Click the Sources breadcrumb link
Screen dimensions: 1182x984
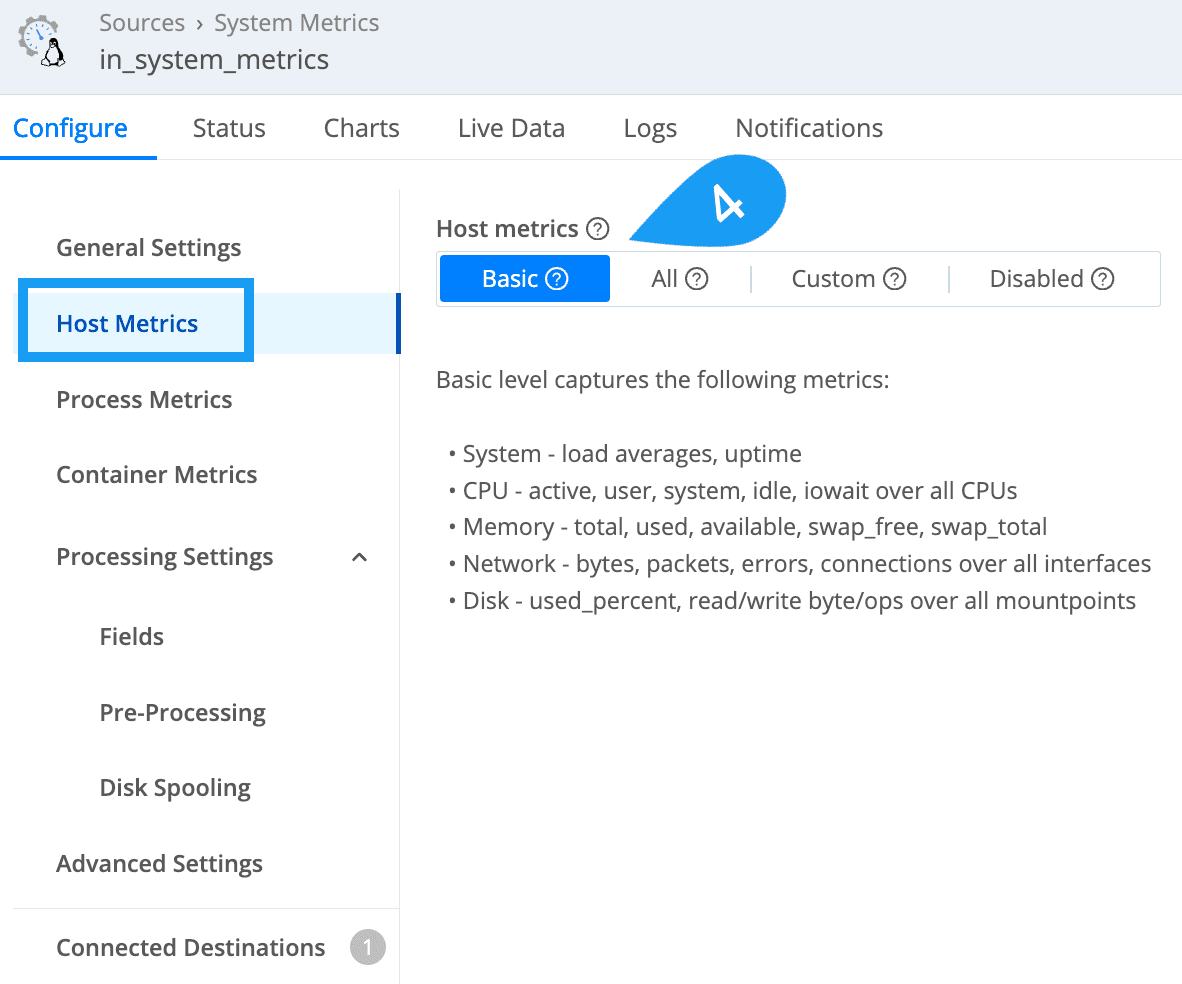pos(142,23)
